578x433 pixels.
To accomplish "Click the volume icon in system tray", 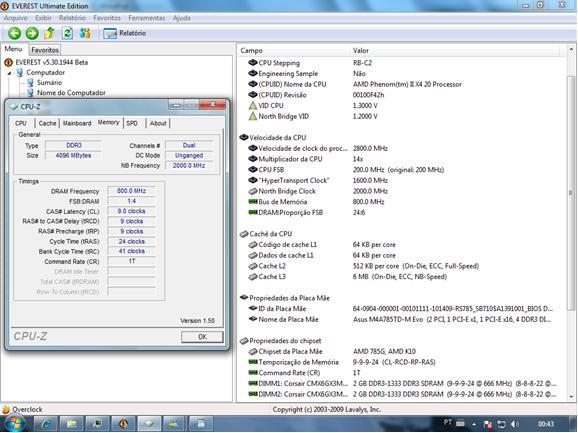I will coord(515,424).
